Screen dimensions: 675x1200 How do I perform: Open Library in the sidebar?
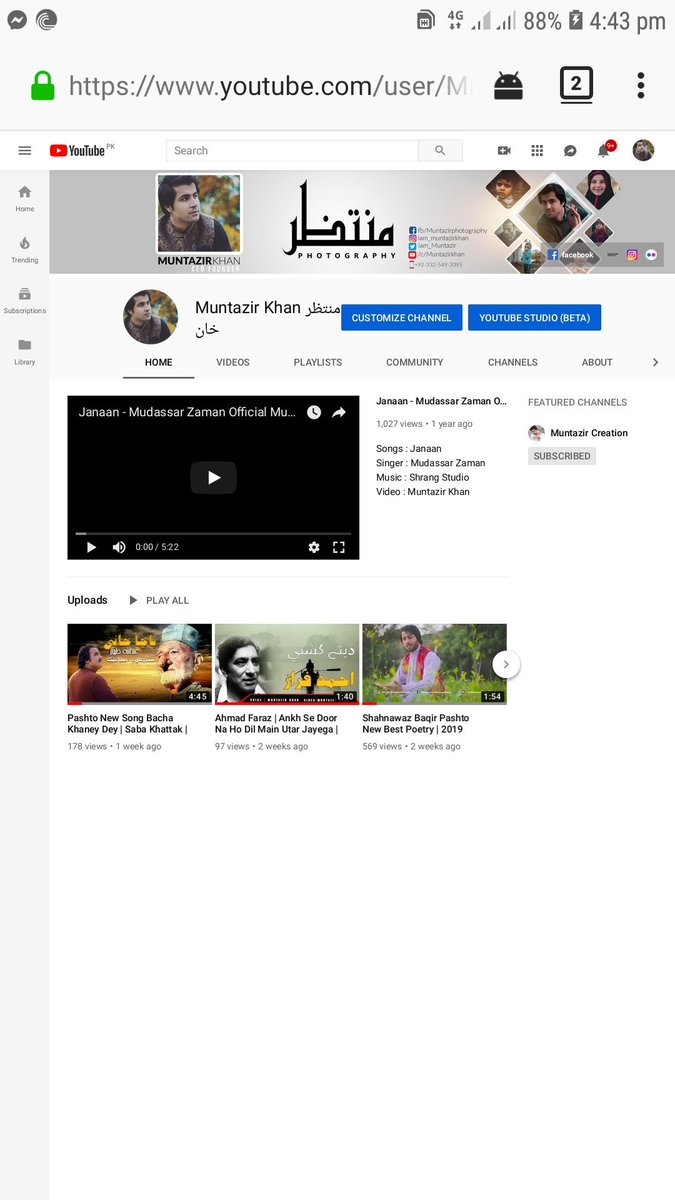[25, 351]
